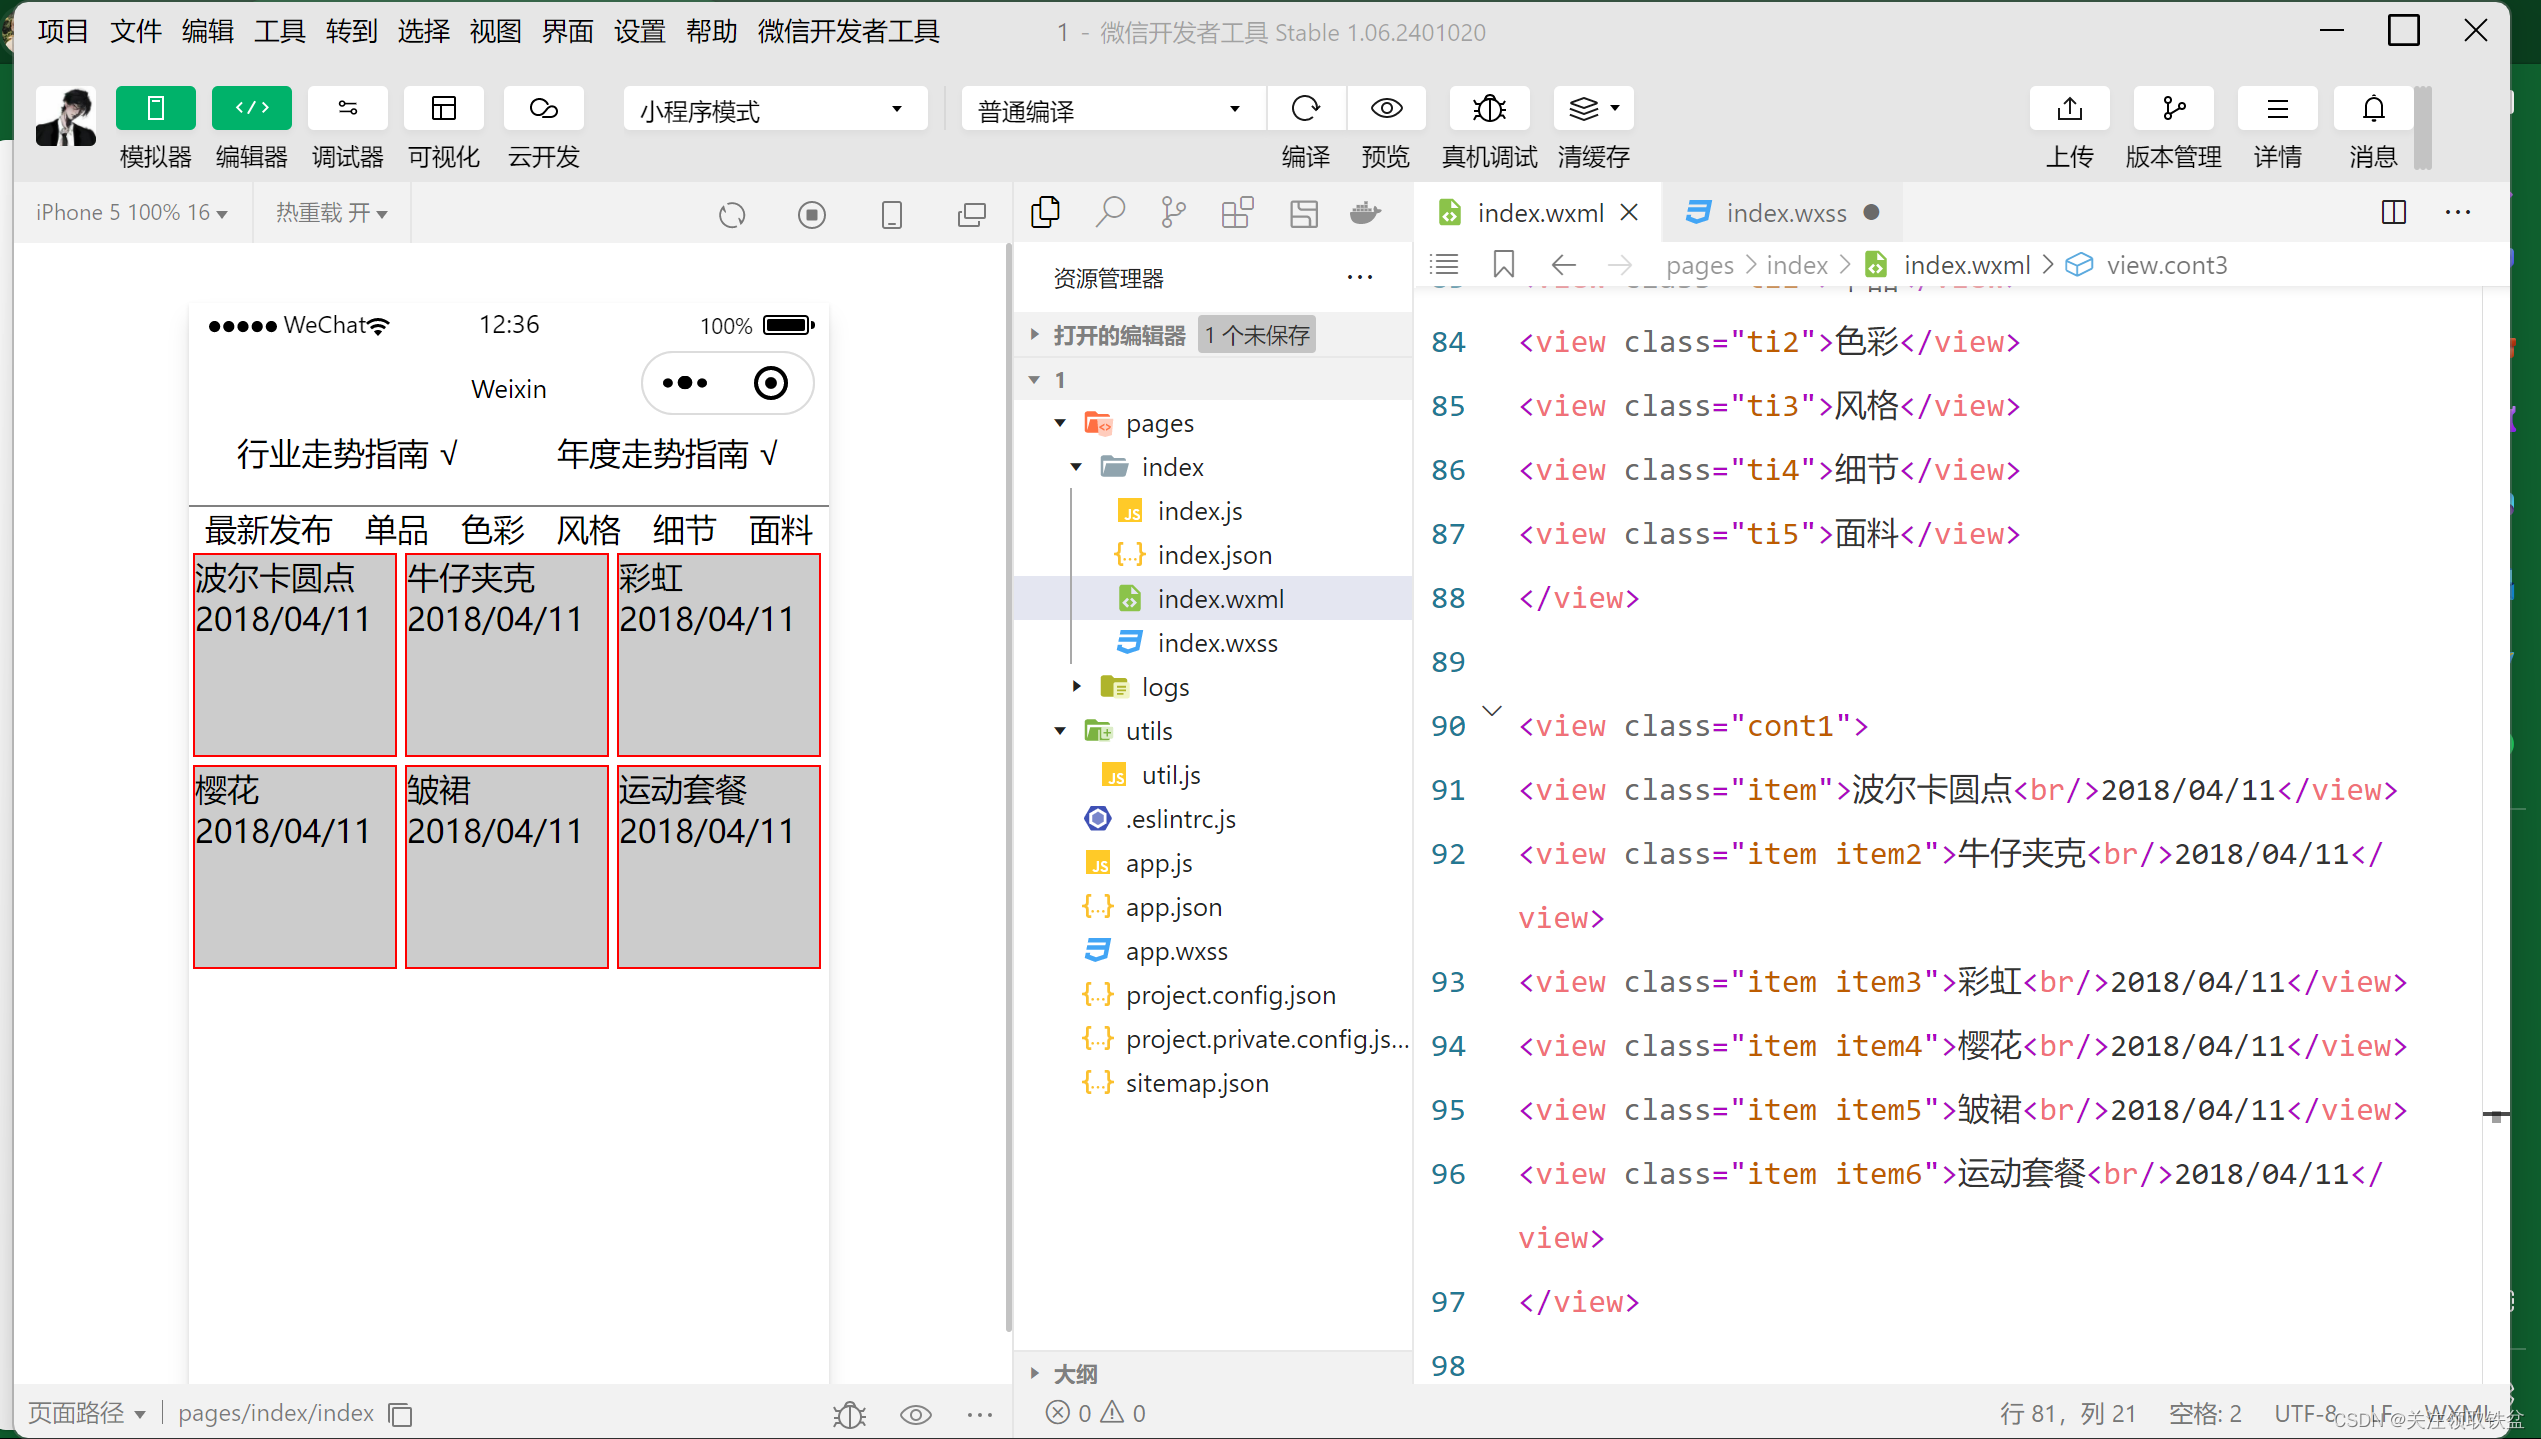Toggle the simulator (模拟器) panel
Image resolution: width=2541 pixels, height=1439 pixels.
tap(155, 108)
